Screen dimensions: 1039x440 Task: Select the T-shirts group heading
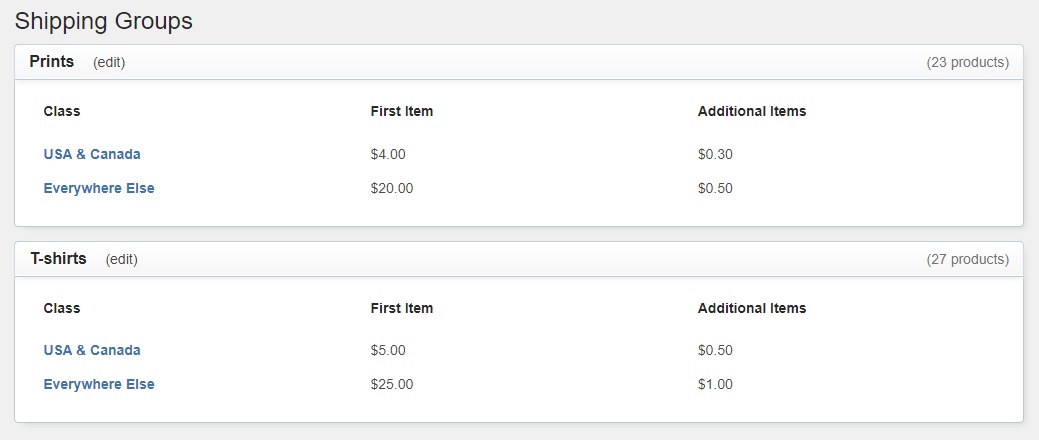click(58, 258)
